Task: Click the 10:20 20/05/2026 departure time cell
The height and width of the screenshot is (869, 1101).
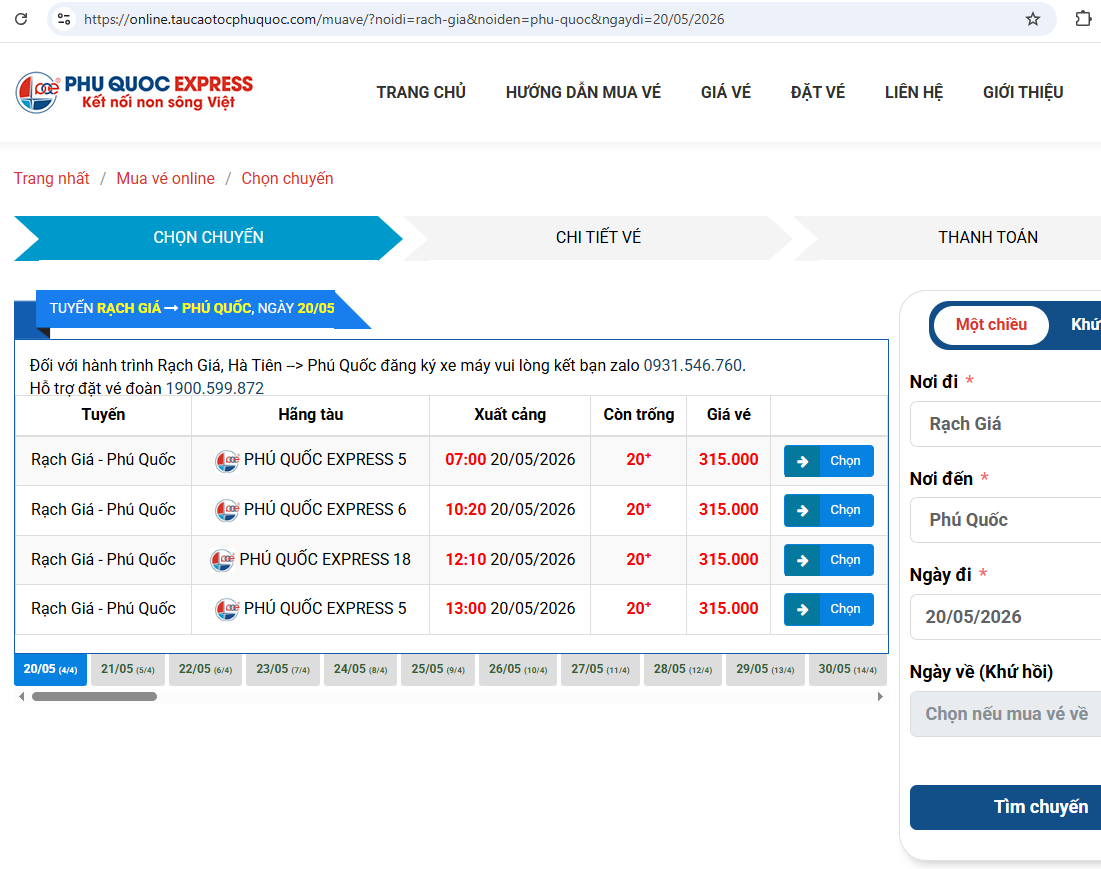Action: (x=510, y=510)
